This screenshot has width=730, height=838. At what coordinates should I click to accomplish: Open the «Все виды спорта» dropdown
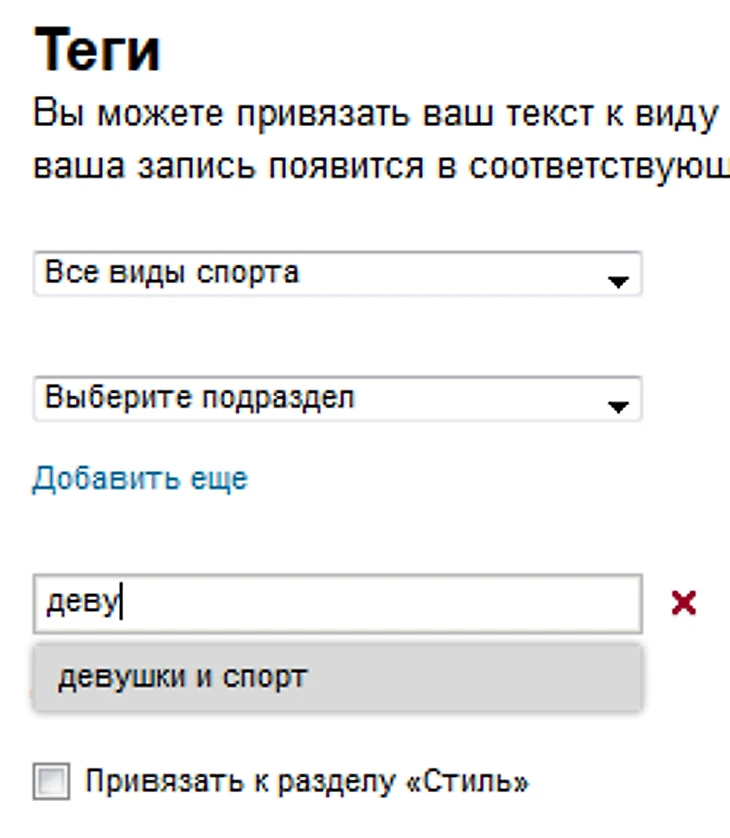click(x=337, y=273)
